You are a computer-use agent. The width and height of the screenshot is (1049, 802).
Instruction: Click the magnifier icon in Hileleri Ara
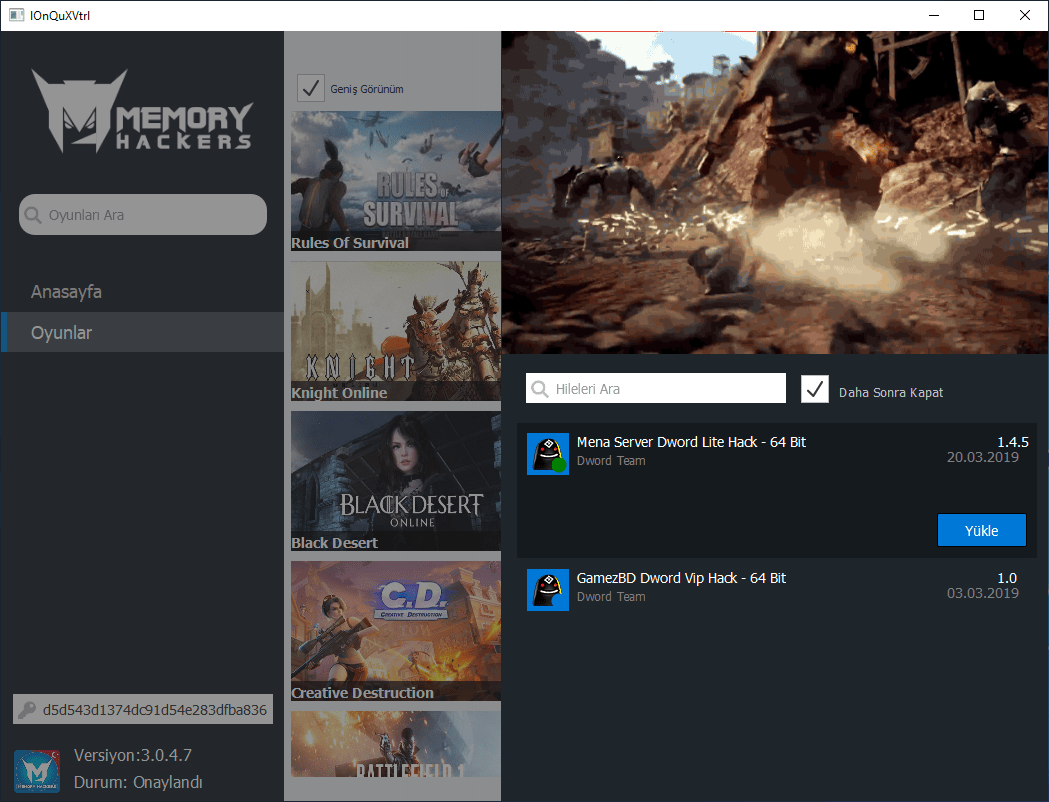pyautogui.click(x=539, y=389)
